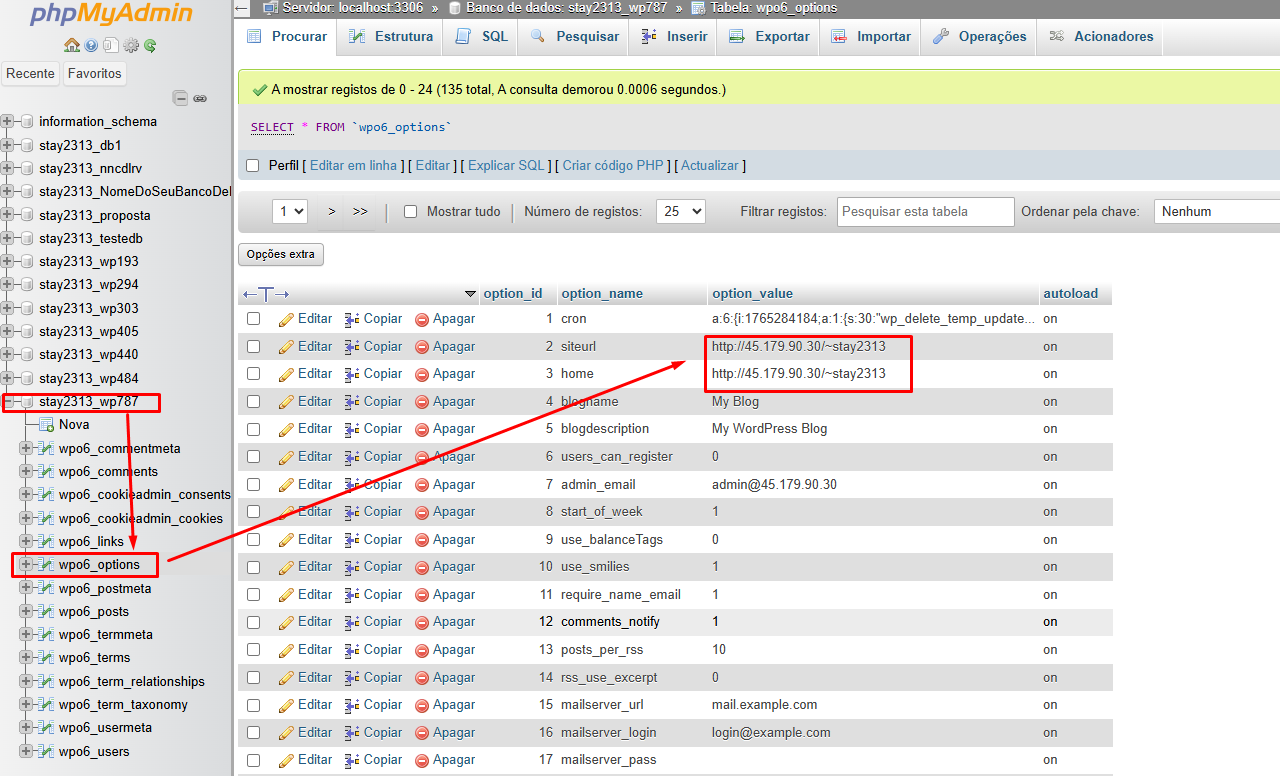
Task: Open the phpMyAdmin home page icon
Action: point(71,46)
